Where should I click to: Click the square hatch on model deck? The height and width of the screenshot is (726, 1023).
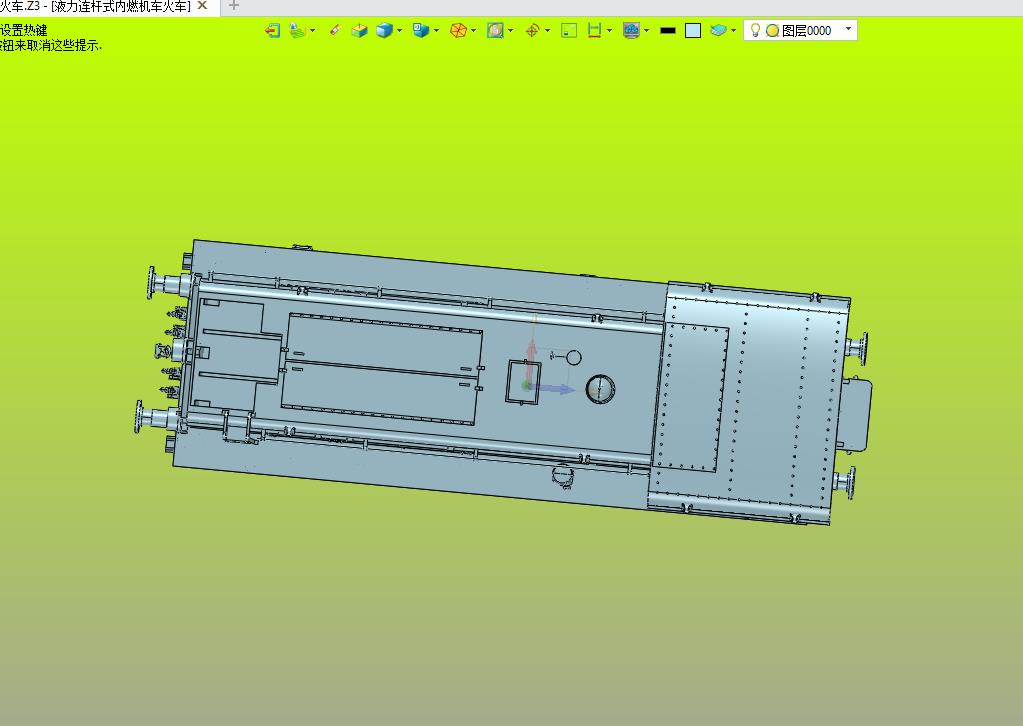(x=523, y=382)
